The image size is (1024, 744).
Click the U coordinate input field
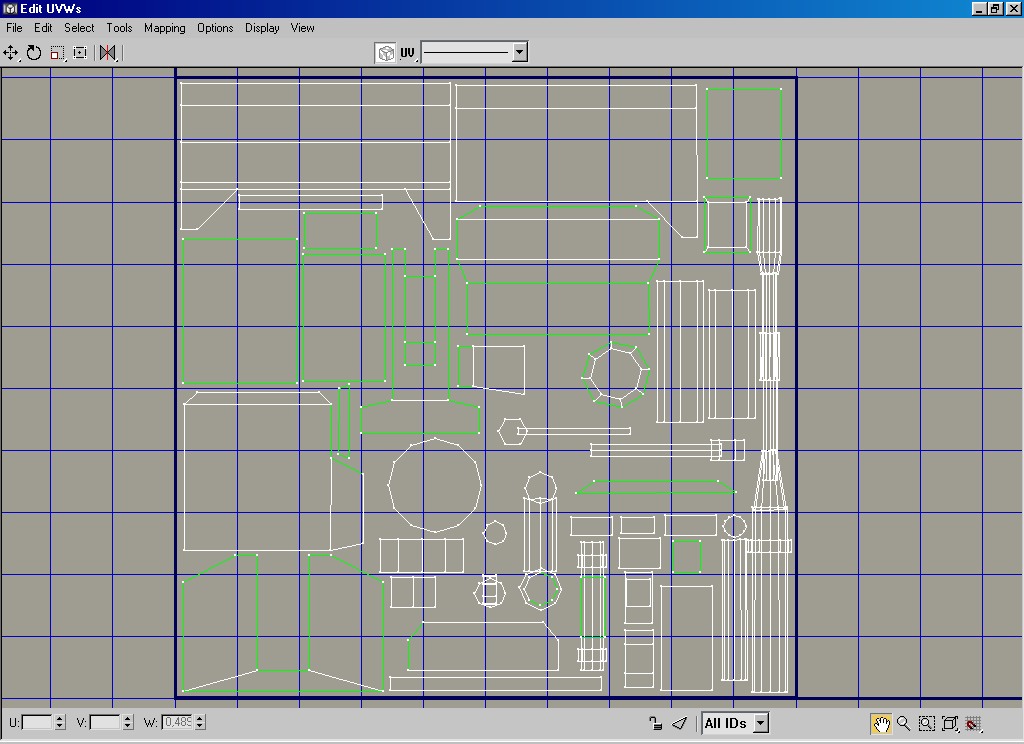tap(37, 722)
